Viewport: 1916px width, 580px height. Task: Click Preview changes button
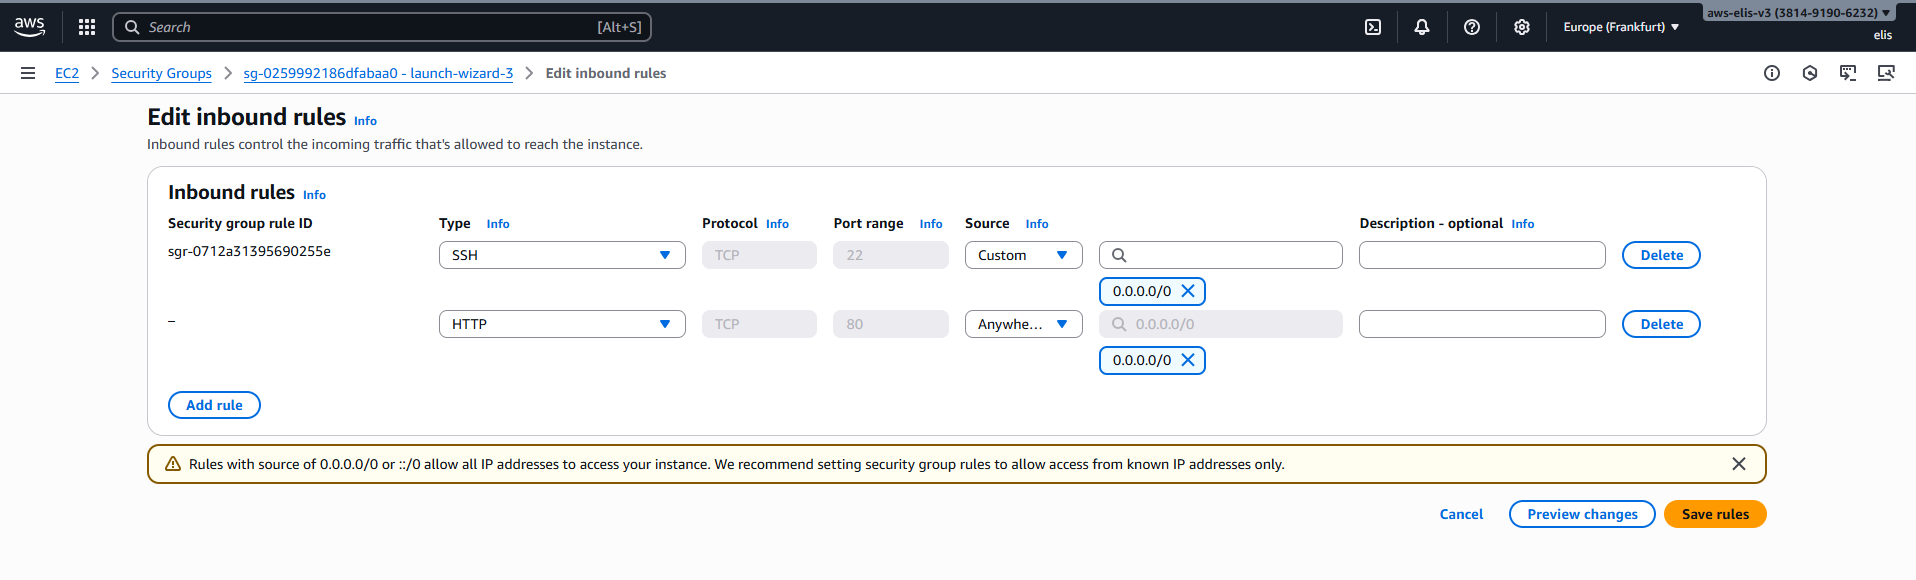1581,514
